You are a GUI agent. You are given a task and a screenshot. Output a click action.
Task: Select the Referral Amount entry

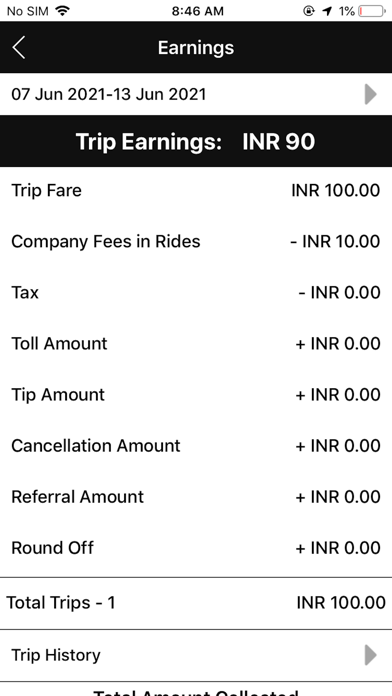tap(196, 497)
